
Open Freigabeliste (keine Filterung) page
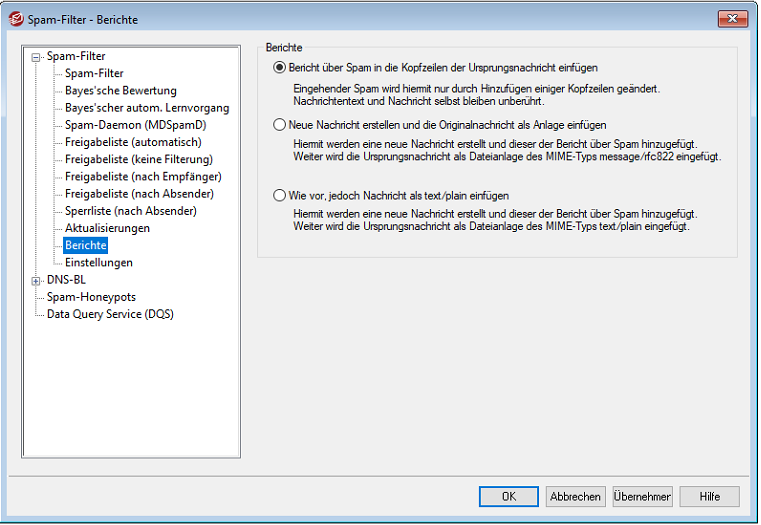coord(139,159)
